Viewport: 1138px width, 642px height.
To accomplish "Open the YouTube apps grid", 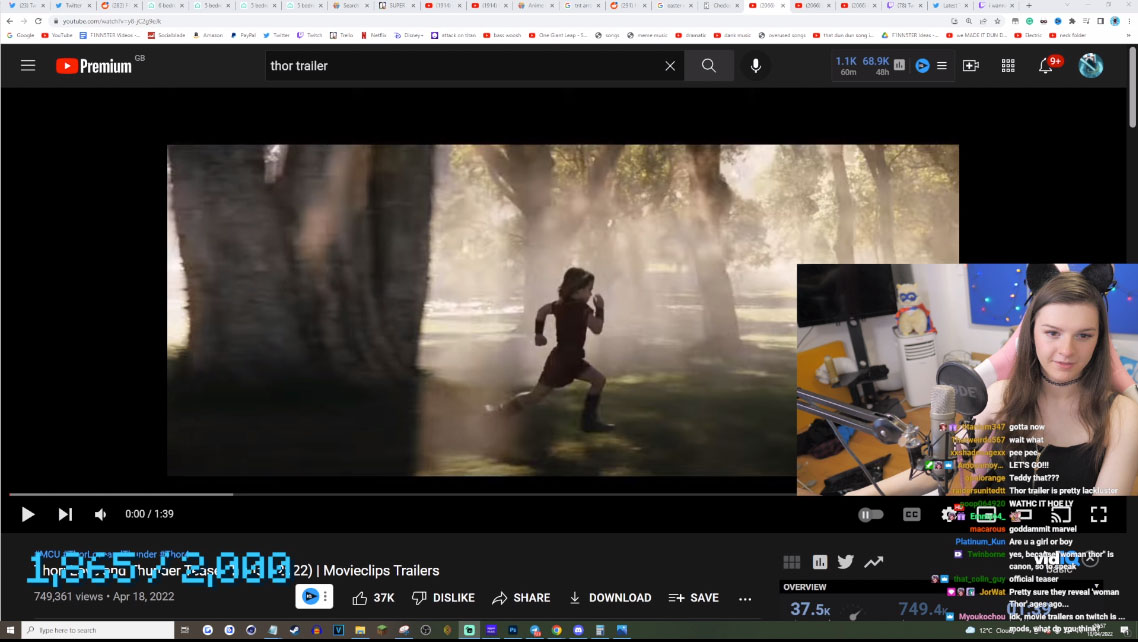I will coord(1008,66).
